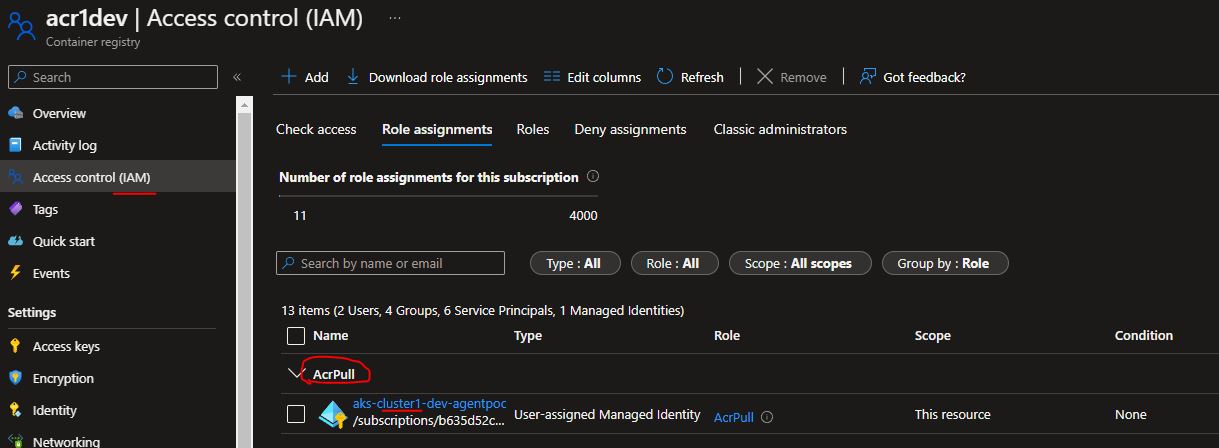Viewport: 1219px width, 448px height.
Task: Click the Activity log icon
Action: coord(15,145)
